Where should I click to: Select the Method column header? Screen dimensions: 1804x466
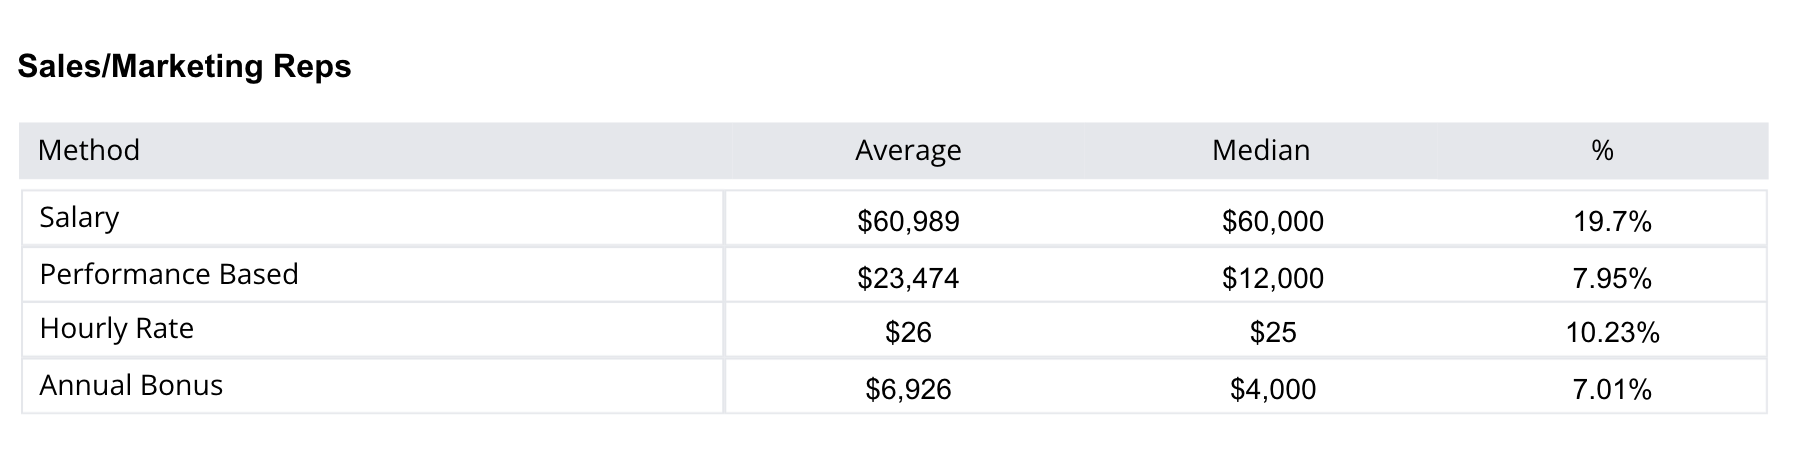pyautogui.click(x=89, y=150)
